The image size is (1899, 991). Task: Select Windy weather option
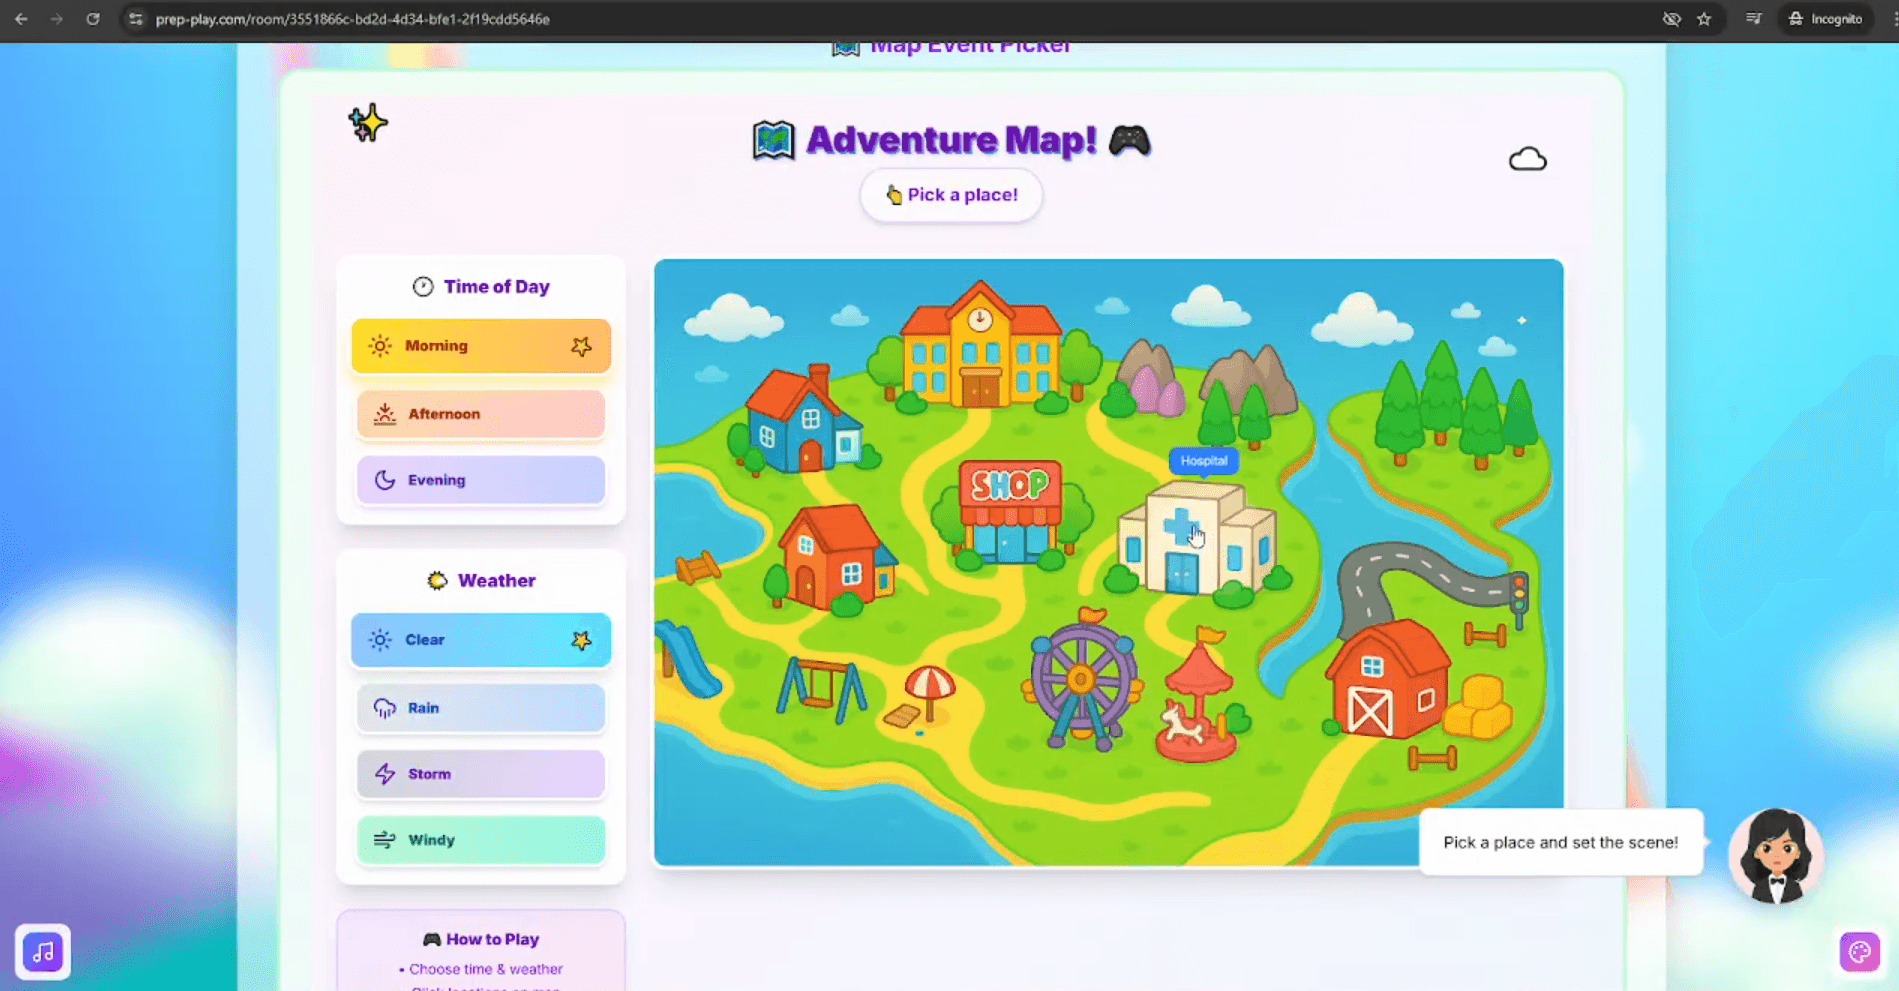coord(481,840)
